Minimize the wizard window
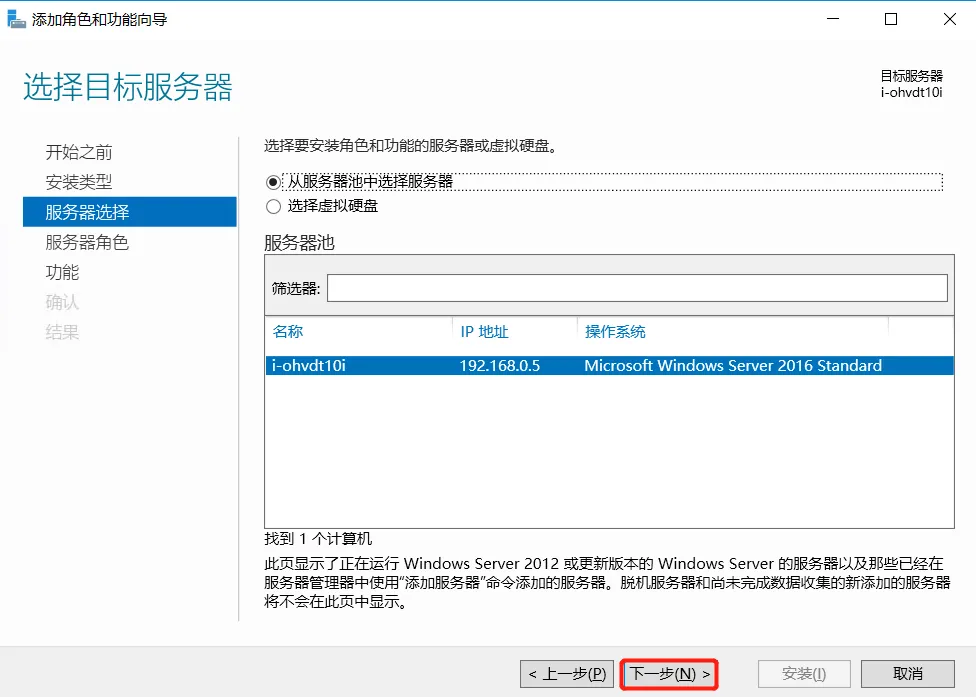Screen dimensions: 976x697 coord(833,19)
